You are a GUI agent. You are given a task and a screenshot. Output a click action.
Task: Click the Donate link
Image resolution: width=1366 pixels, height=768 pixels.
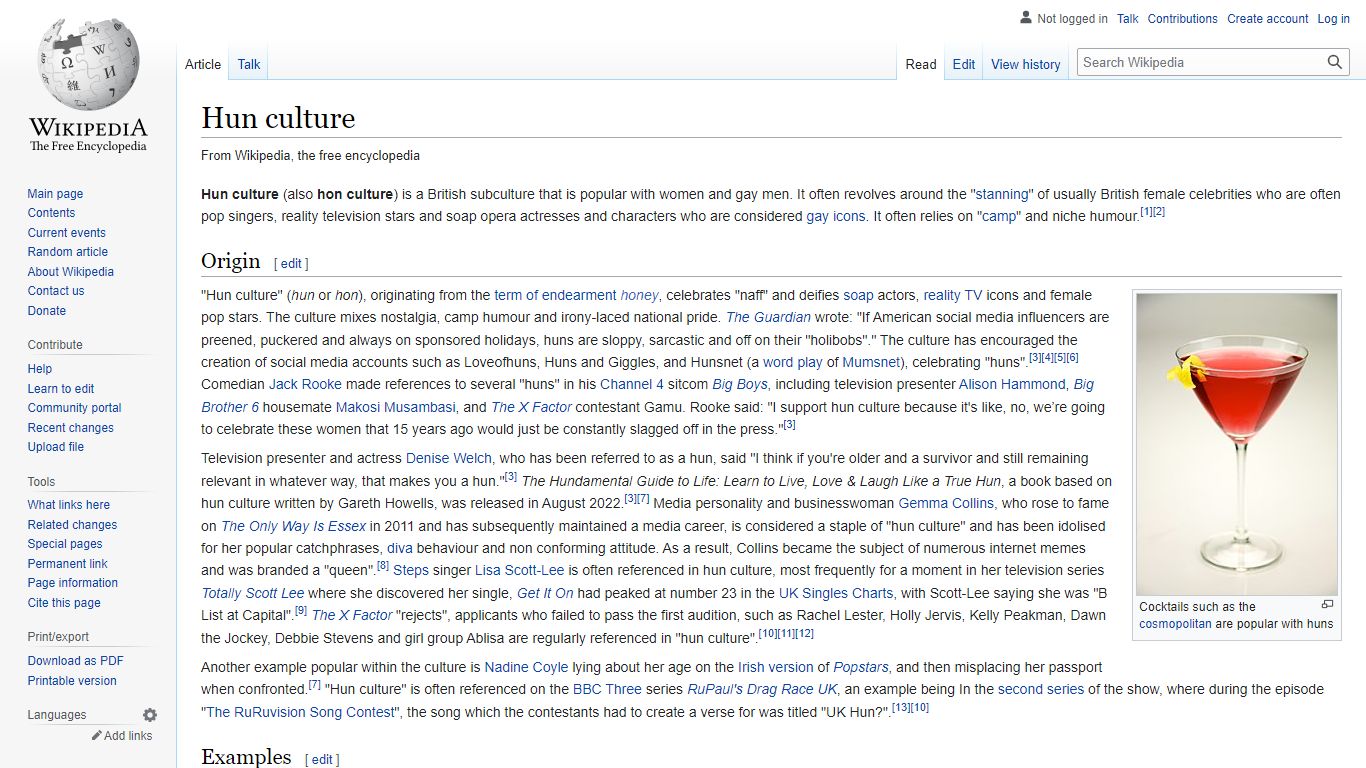point(46,311)
